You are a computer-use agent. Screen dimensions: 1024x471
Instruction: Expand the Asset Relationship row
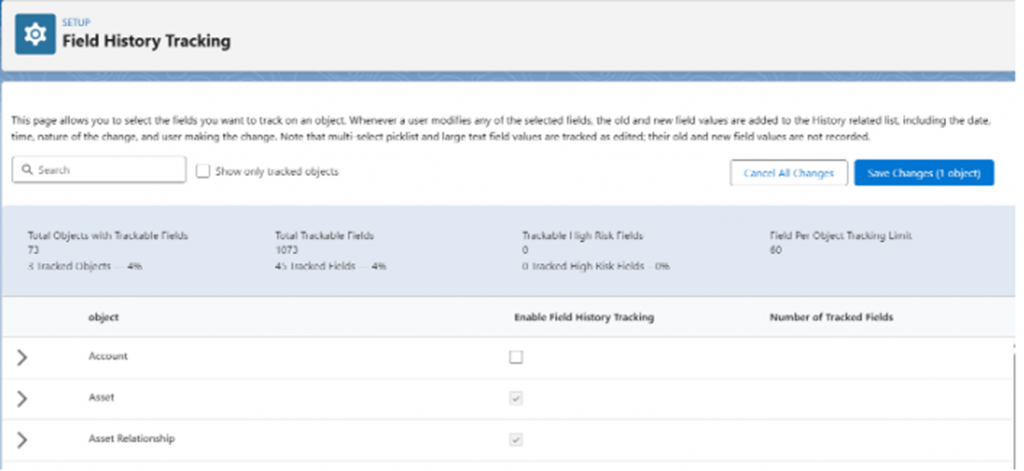pyautogui.click(x=22, y=439)
